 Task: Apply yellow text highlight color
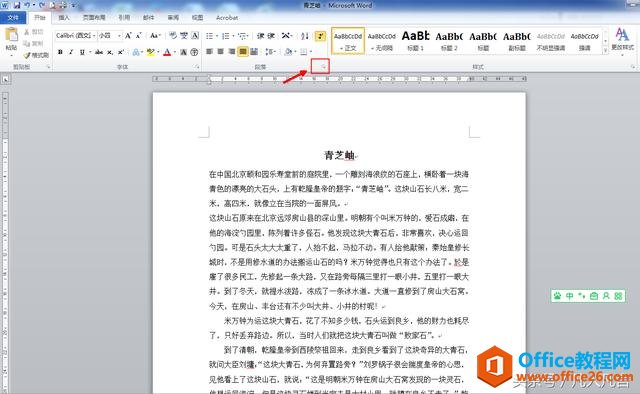[150, 52]
